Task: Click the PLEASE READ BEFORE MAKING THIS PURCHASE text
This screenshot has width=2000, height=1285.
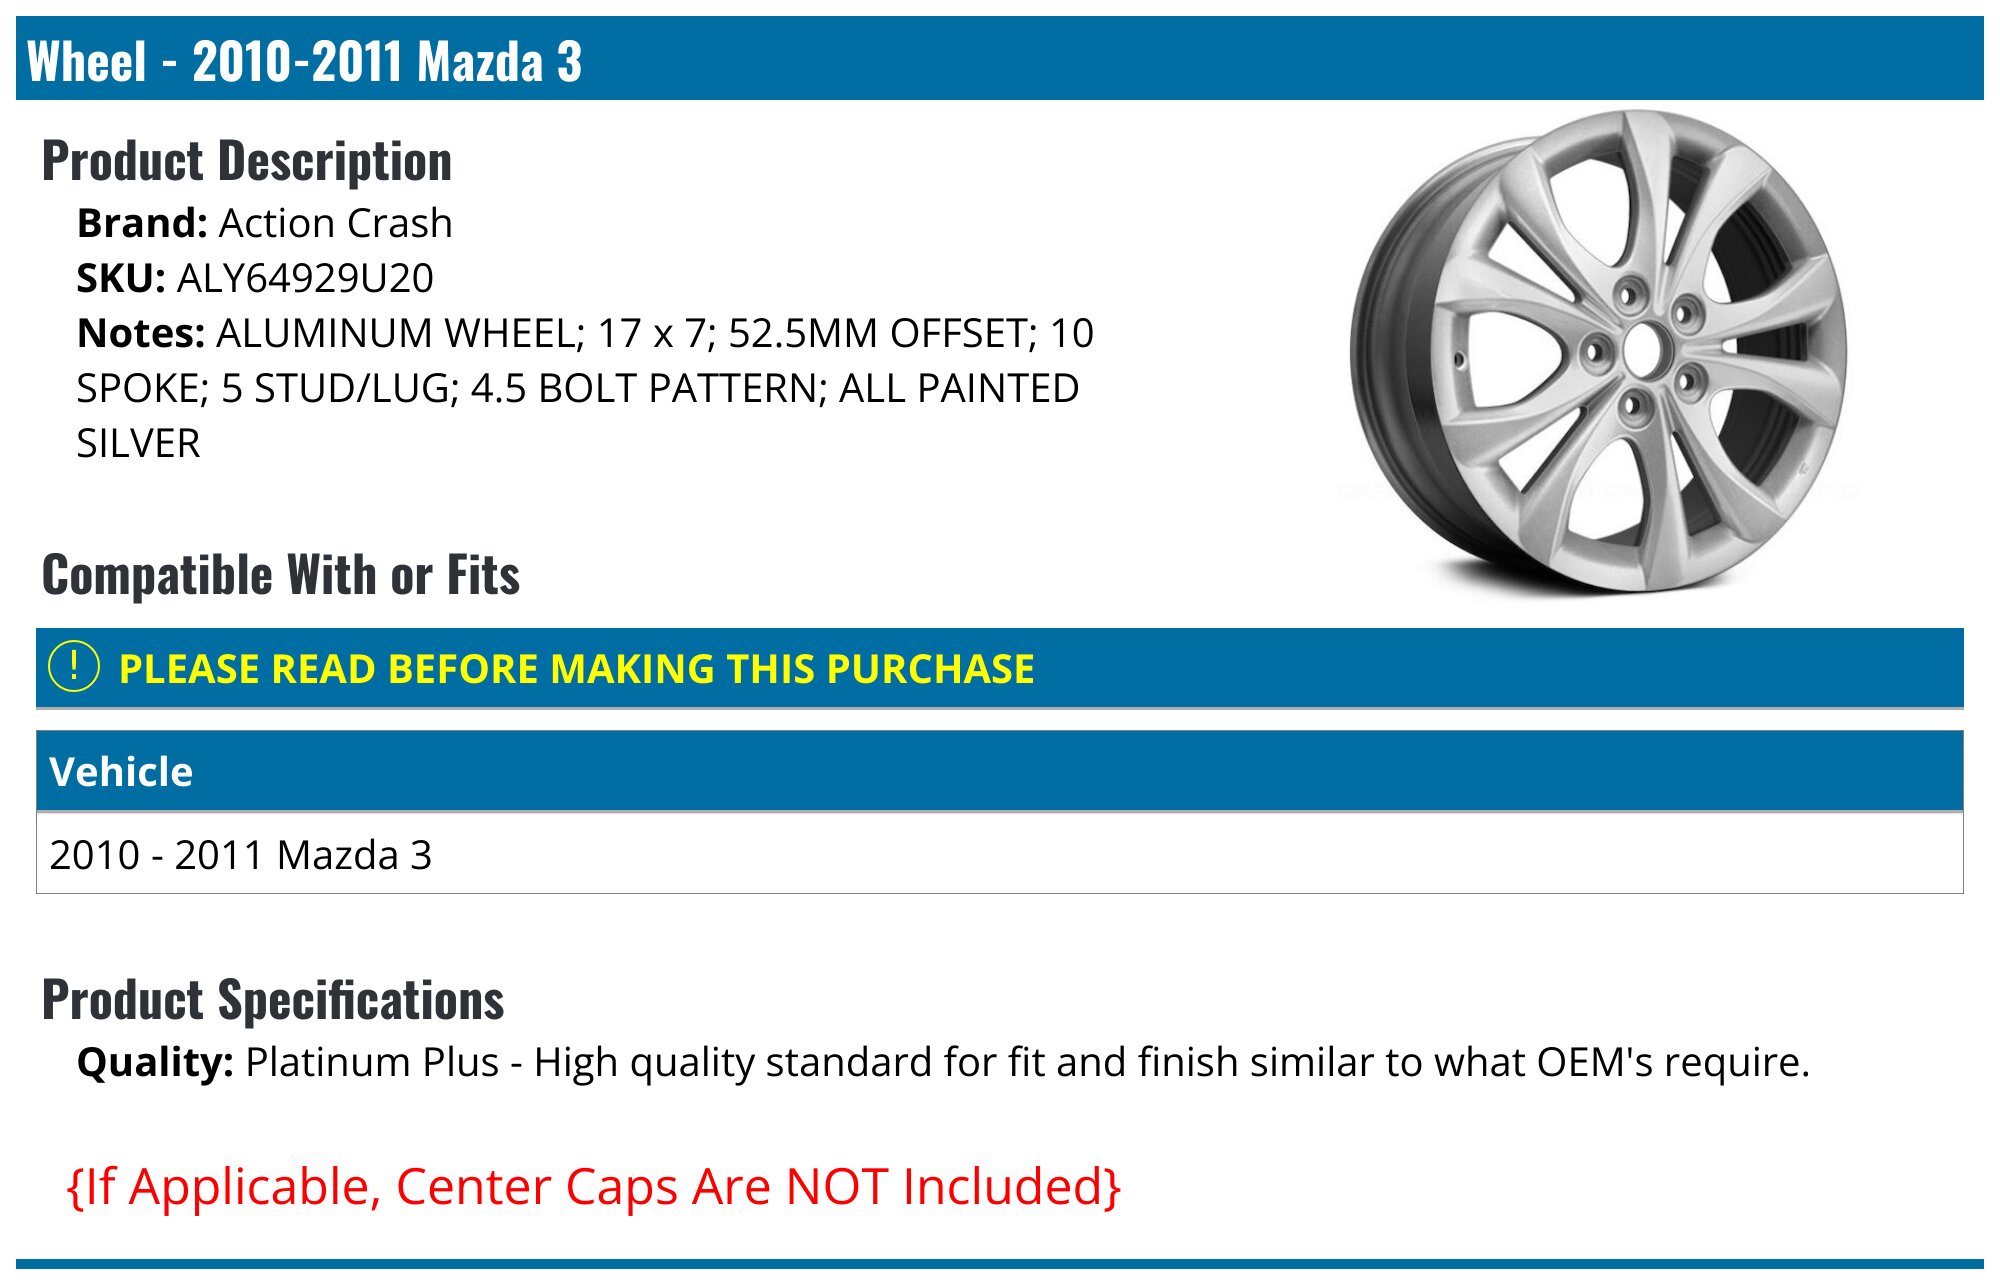Action: pyautogui.click(x=577, y=668)
